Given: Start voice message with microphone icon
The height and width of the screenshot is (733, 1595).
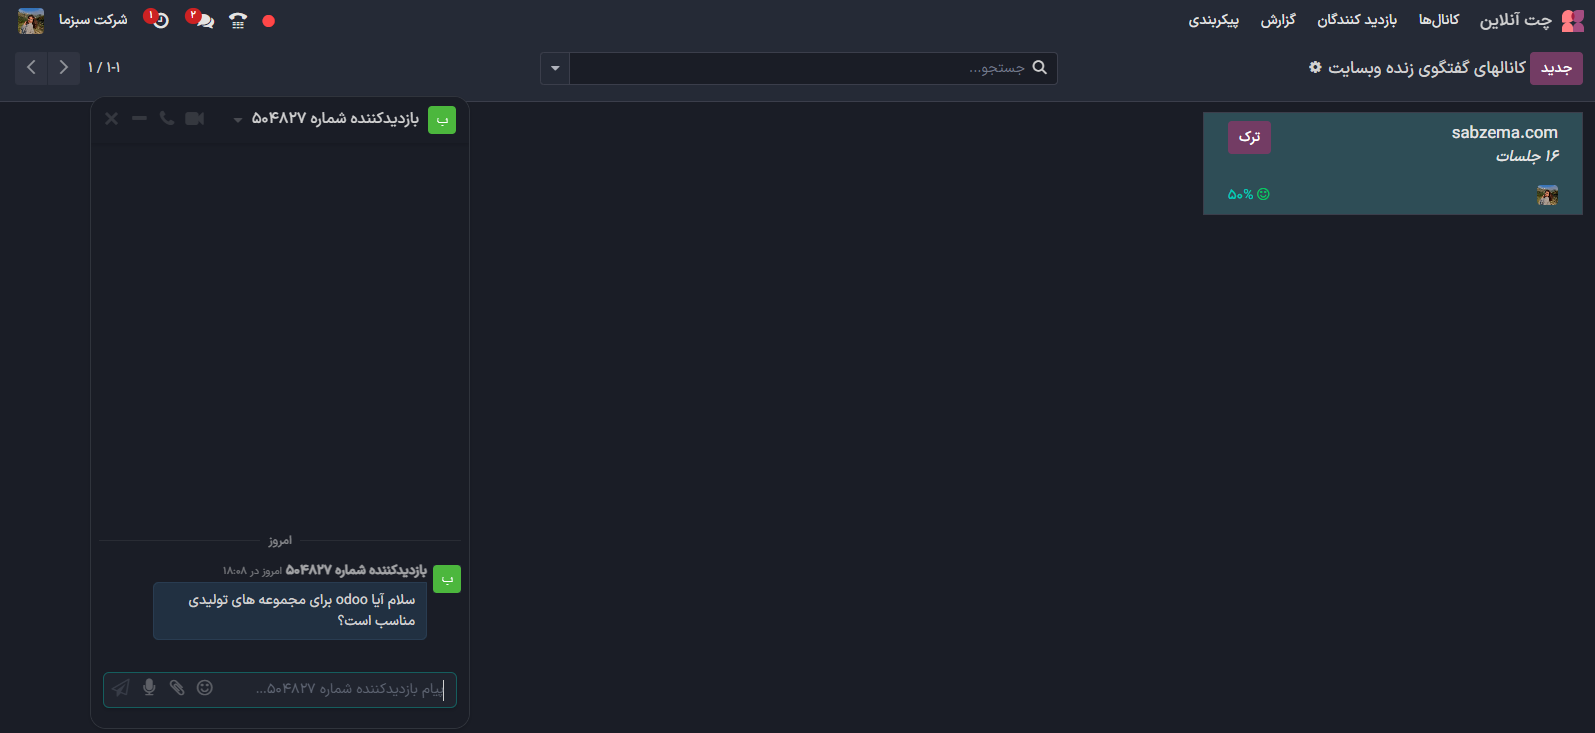Looking at the screenshot, I should pyautogui.click(x=149, y=688).
